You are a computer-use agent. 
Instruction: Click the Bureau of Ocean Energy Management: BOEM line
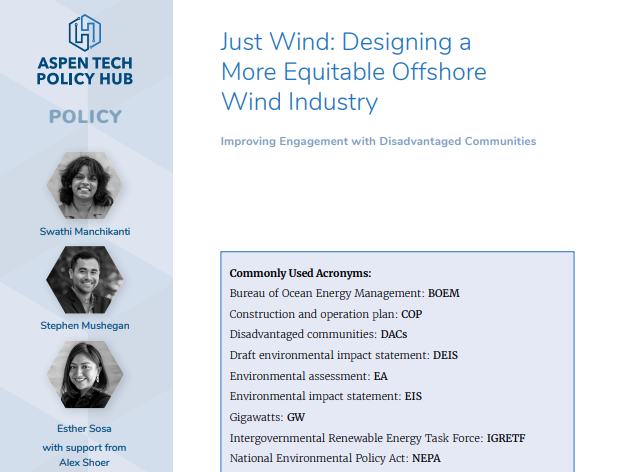click(345, 294)
